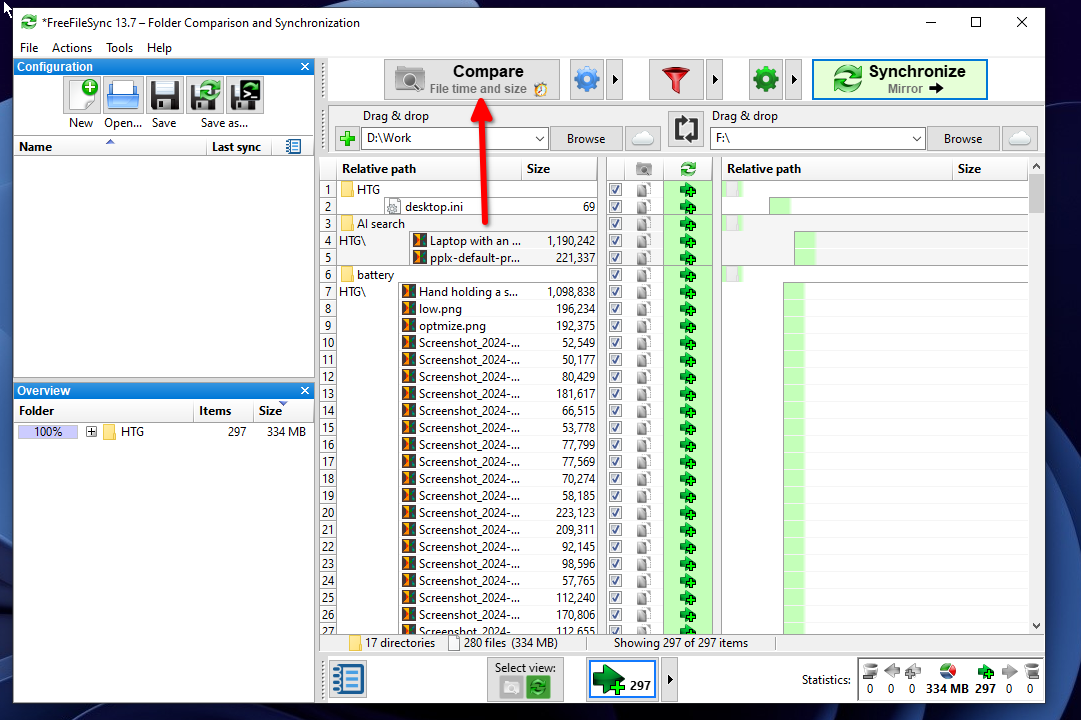Click the Save as batch job icon
1081x720 pixels.
245,95
